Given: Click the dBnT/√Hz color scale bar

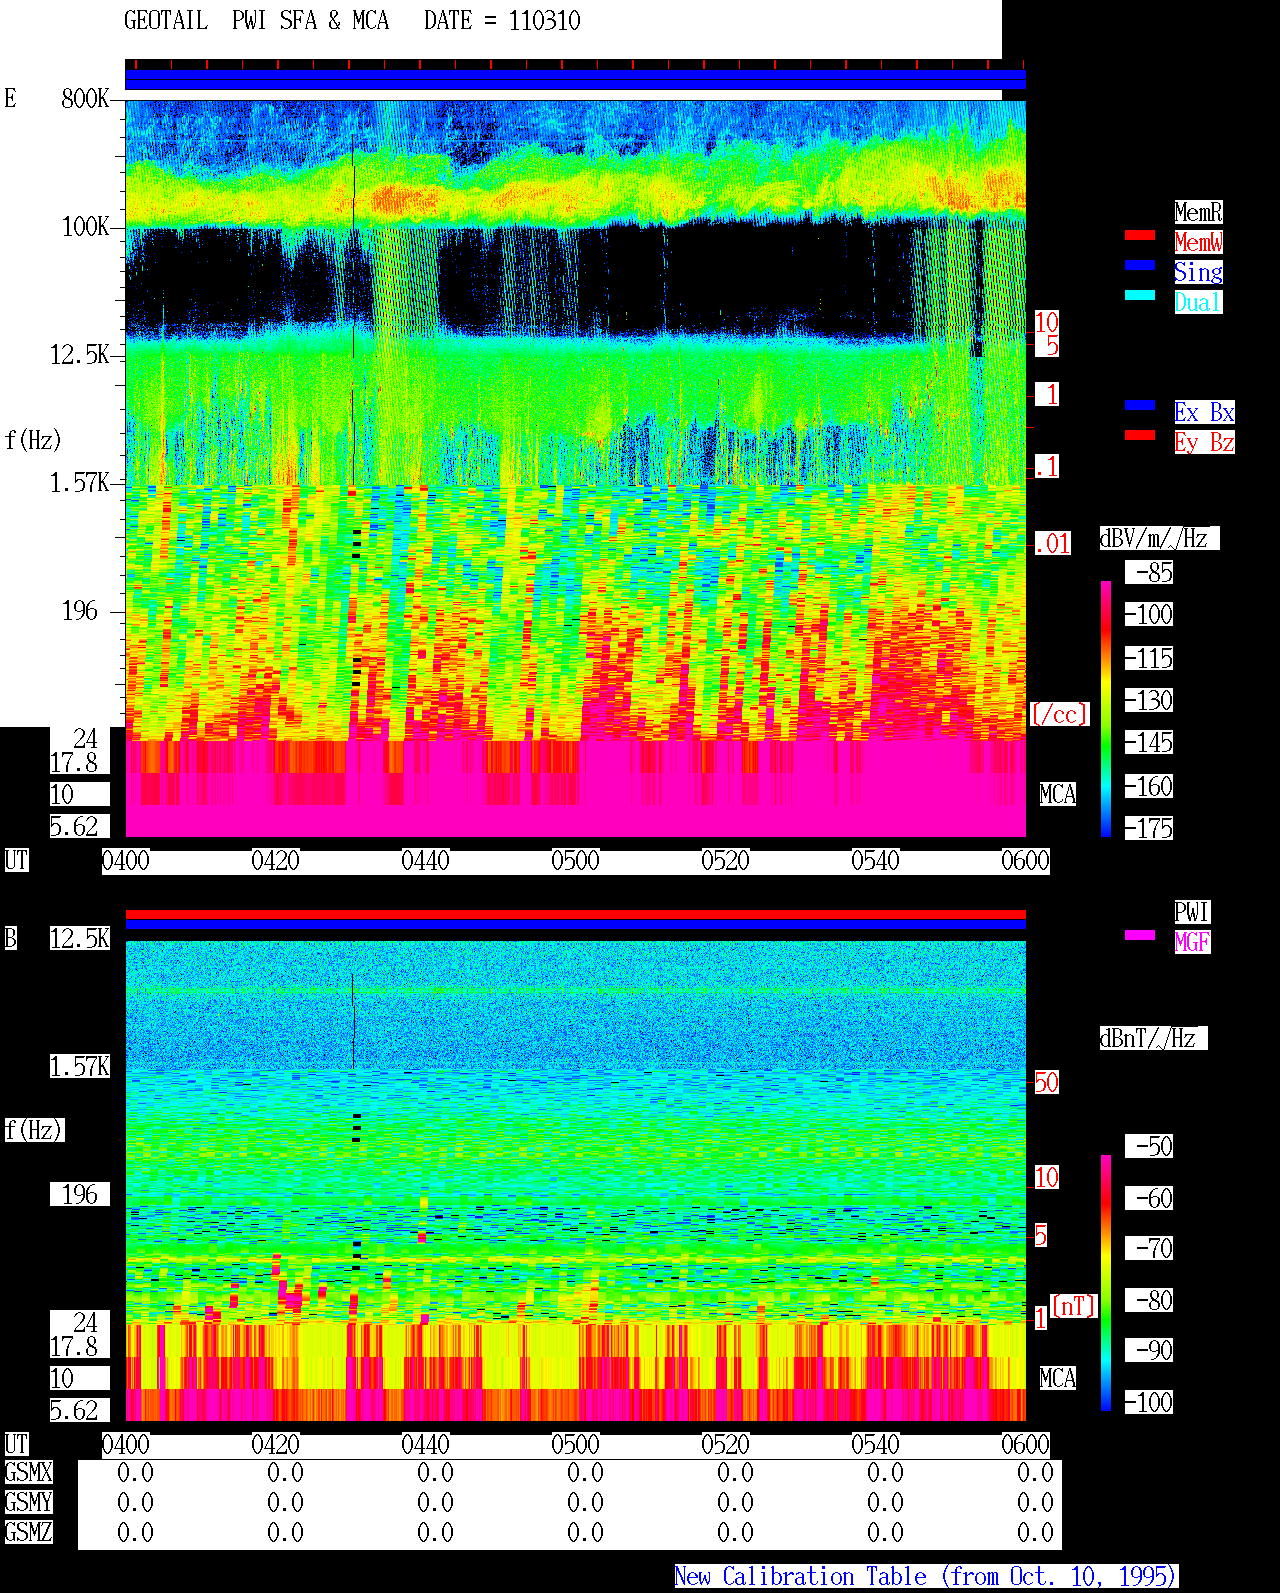Looking at the screenshot, I should [1106, 1283].
